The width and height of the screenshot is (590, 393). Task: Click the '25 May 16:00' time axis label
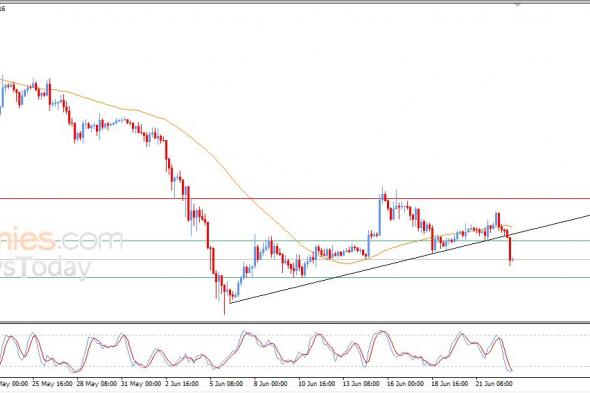click(52, 384)
